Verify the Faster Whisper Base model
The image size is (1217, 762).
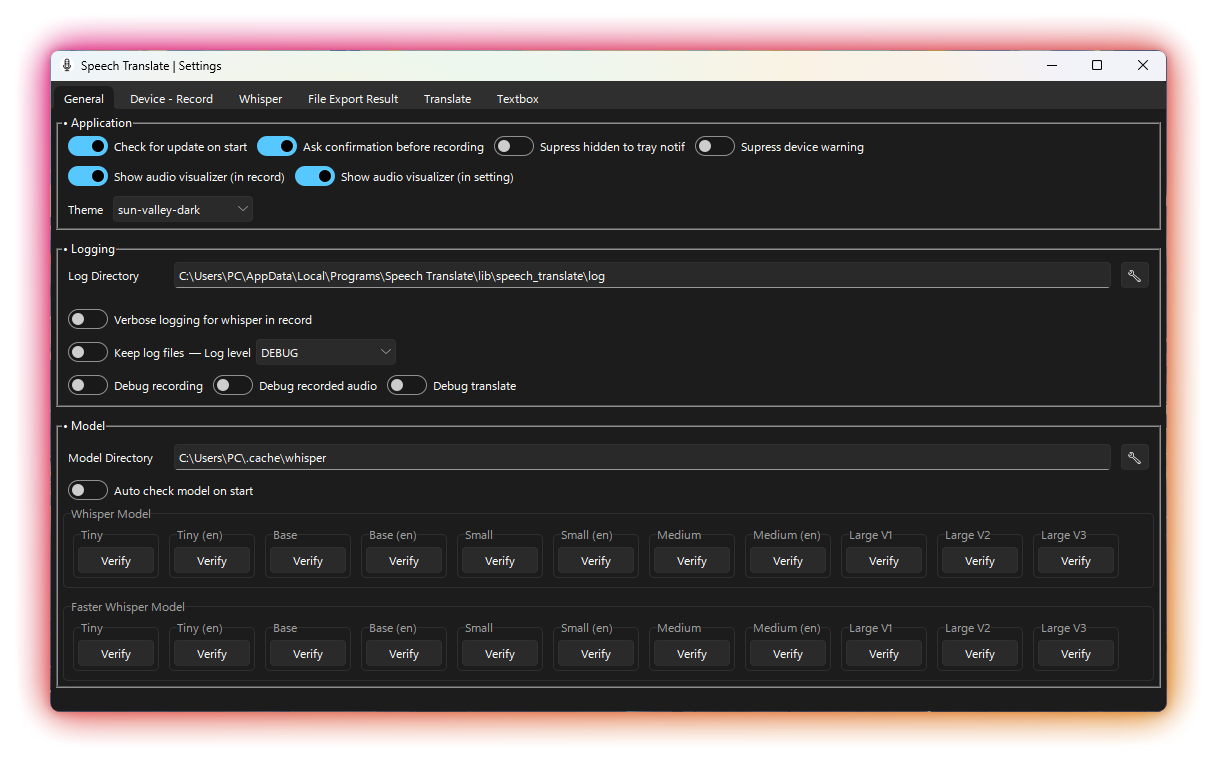308,654
